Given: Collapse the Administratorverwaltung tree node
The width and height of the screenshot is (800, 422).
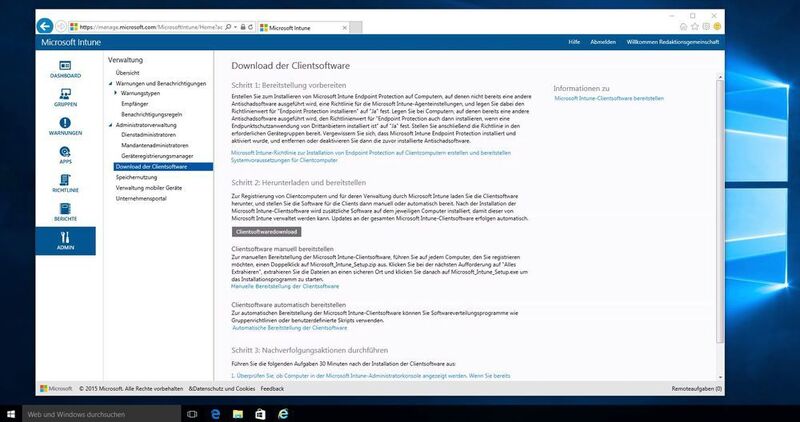Looking at the screenshot, I should point(111,125).
